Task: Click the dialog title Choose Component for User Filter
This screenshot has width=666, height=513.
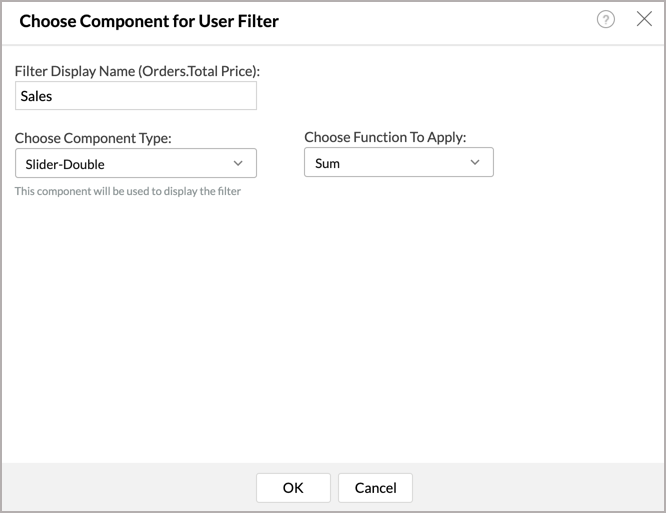Action: [x=149, y=21]
